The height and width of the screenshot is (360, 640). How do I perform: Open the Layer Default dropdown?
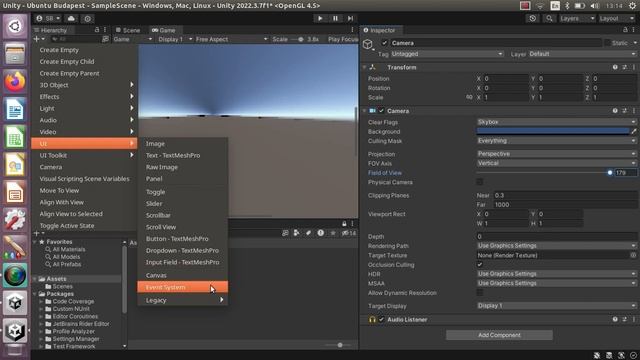click(x=582, y=54)
